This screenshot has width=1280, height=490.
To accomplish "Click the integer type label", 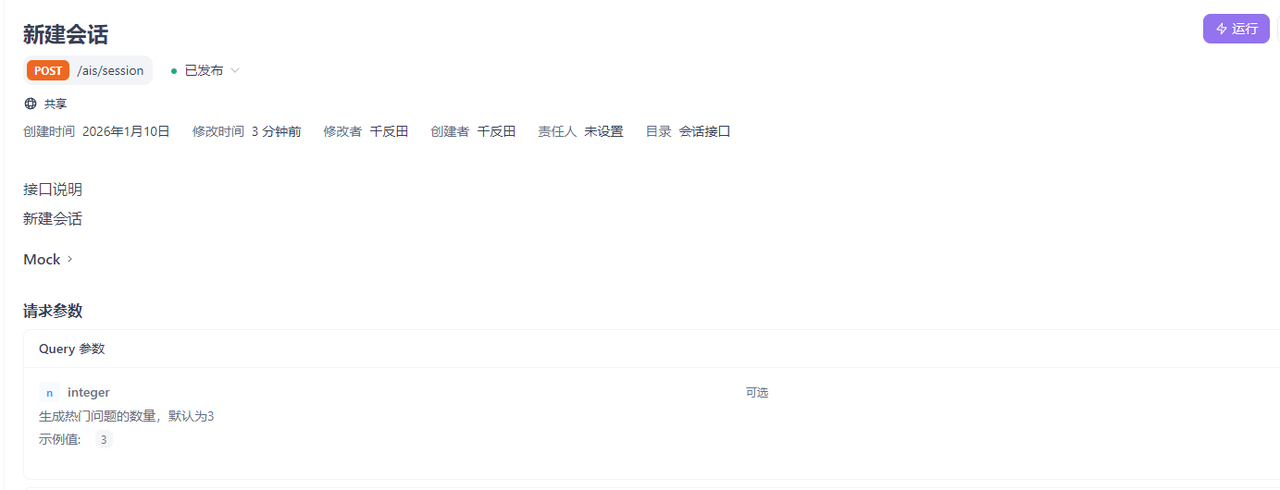I will click(89, 393).
